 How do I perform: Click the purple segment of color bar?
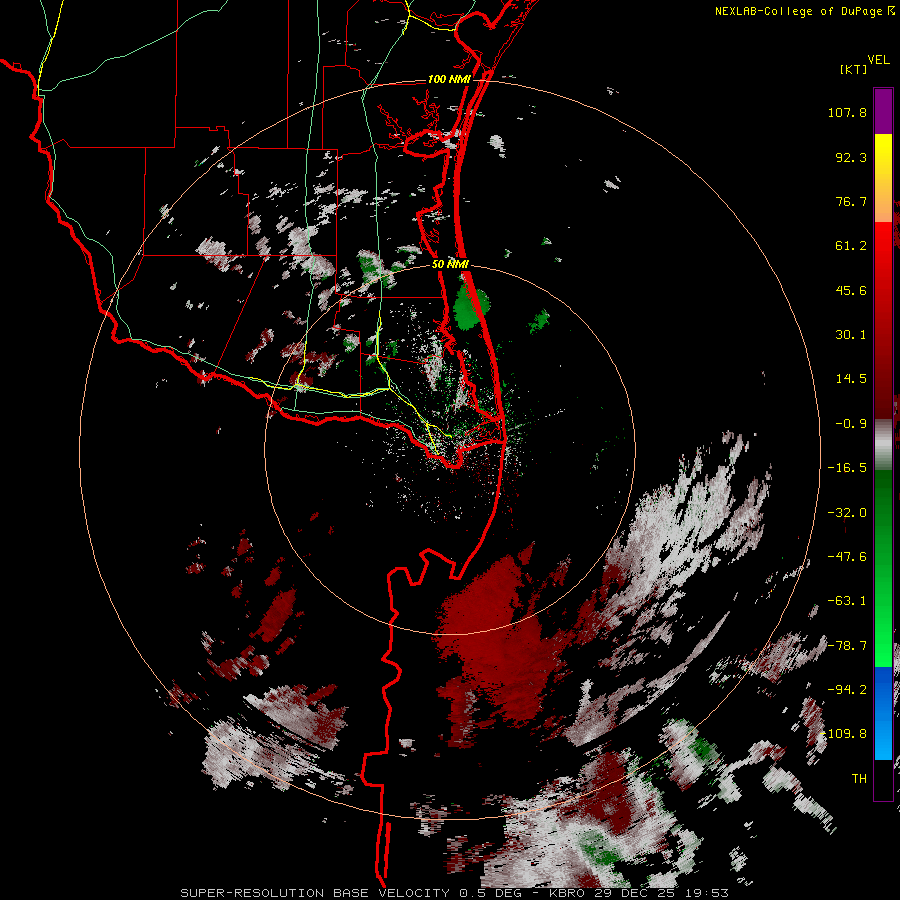pos(883,111)
